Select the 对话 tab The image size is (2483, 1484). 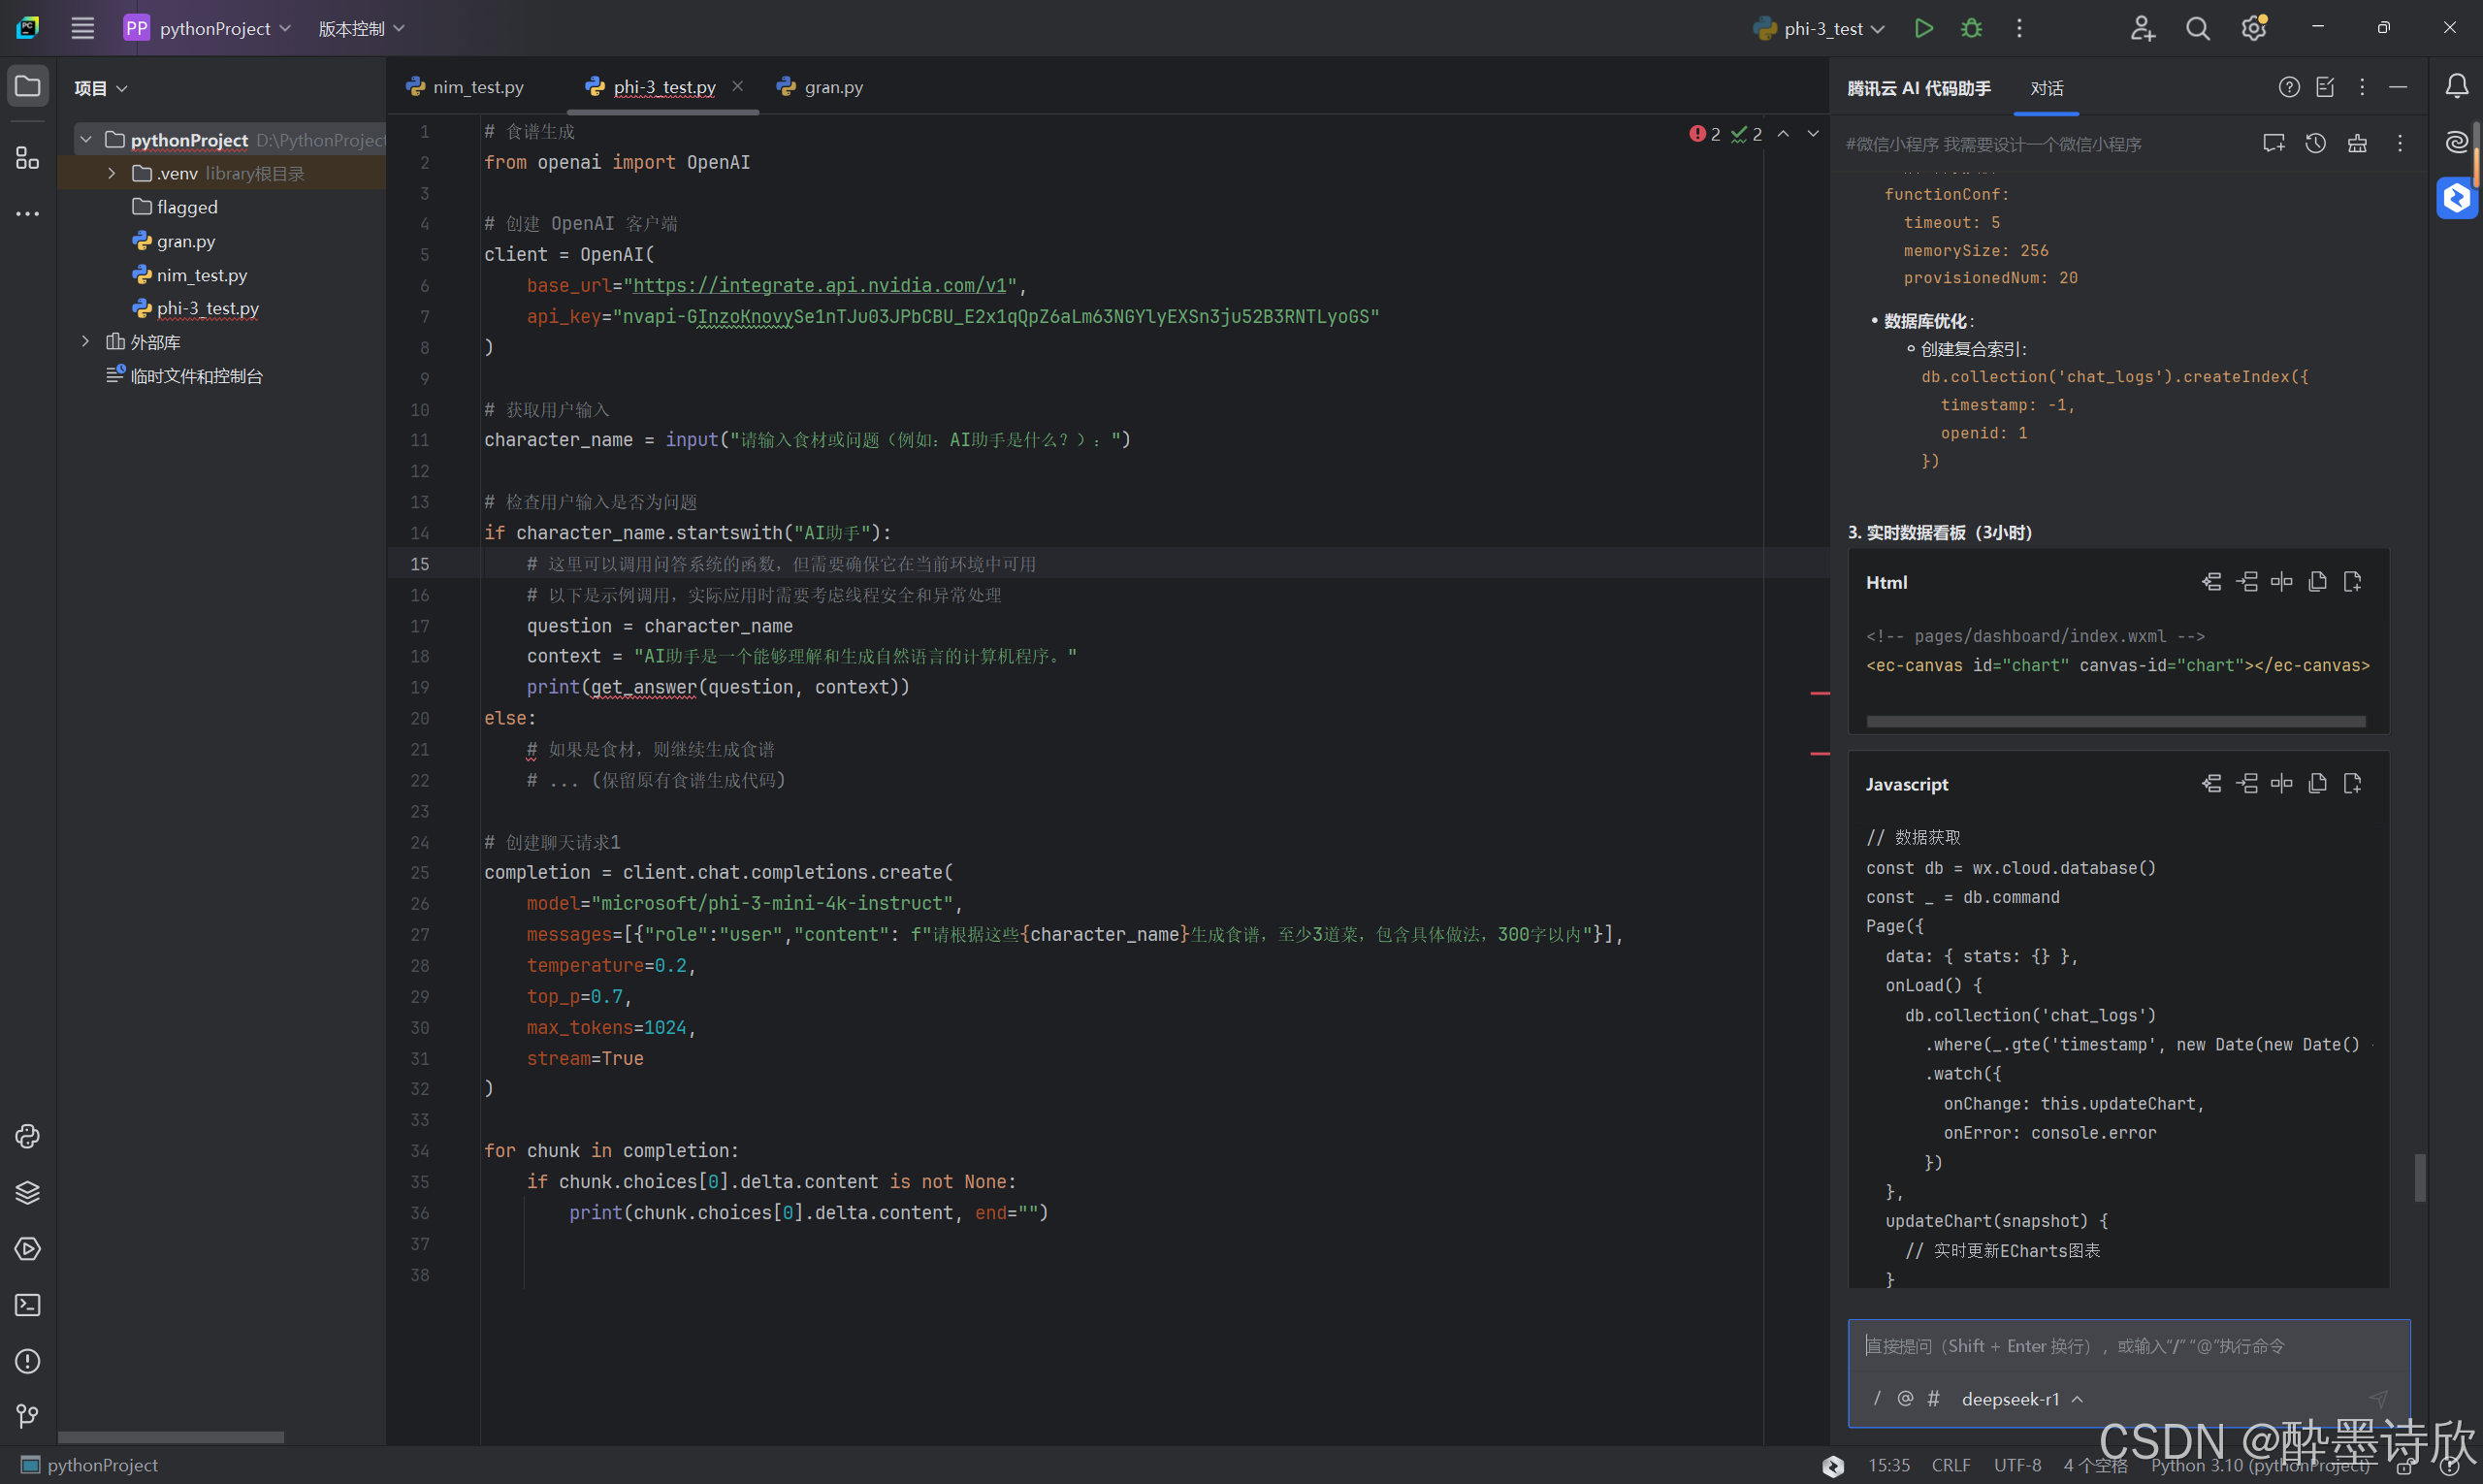click(2046, 88)
